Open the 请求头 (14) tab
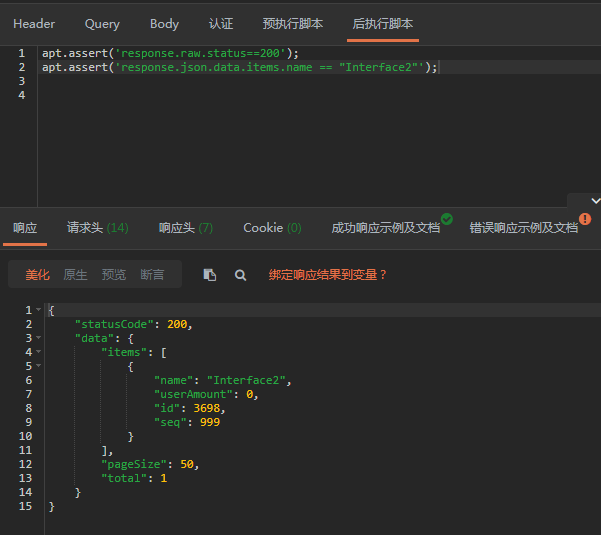 (x=97, y=228)
